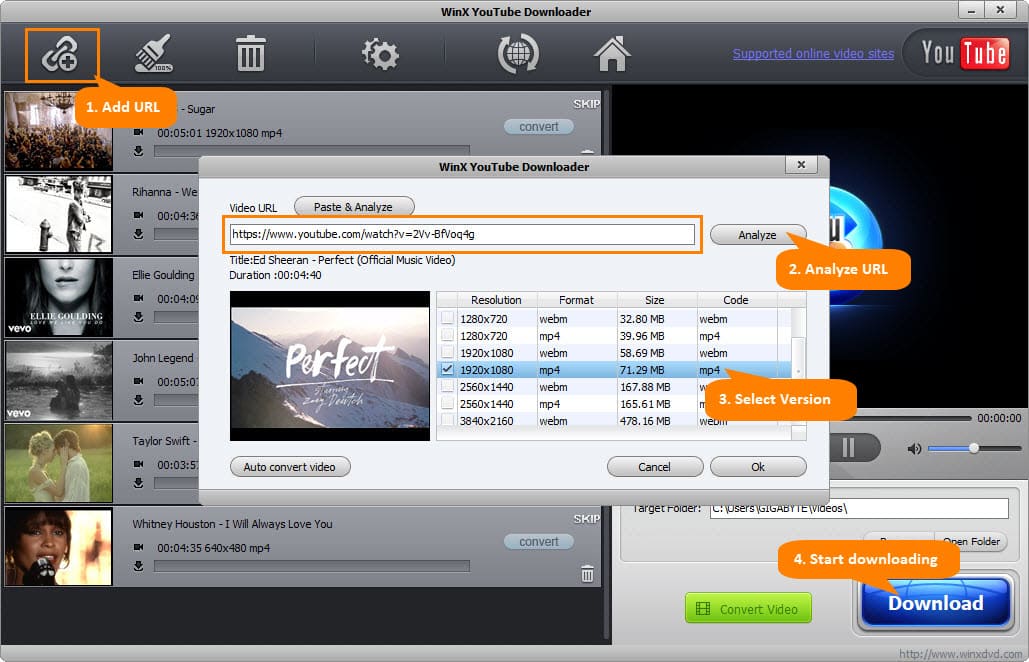Screen dimensions: 1029x662
Task: Click camera icon on Whitney Houston row
Action: (x=138, y=547)
